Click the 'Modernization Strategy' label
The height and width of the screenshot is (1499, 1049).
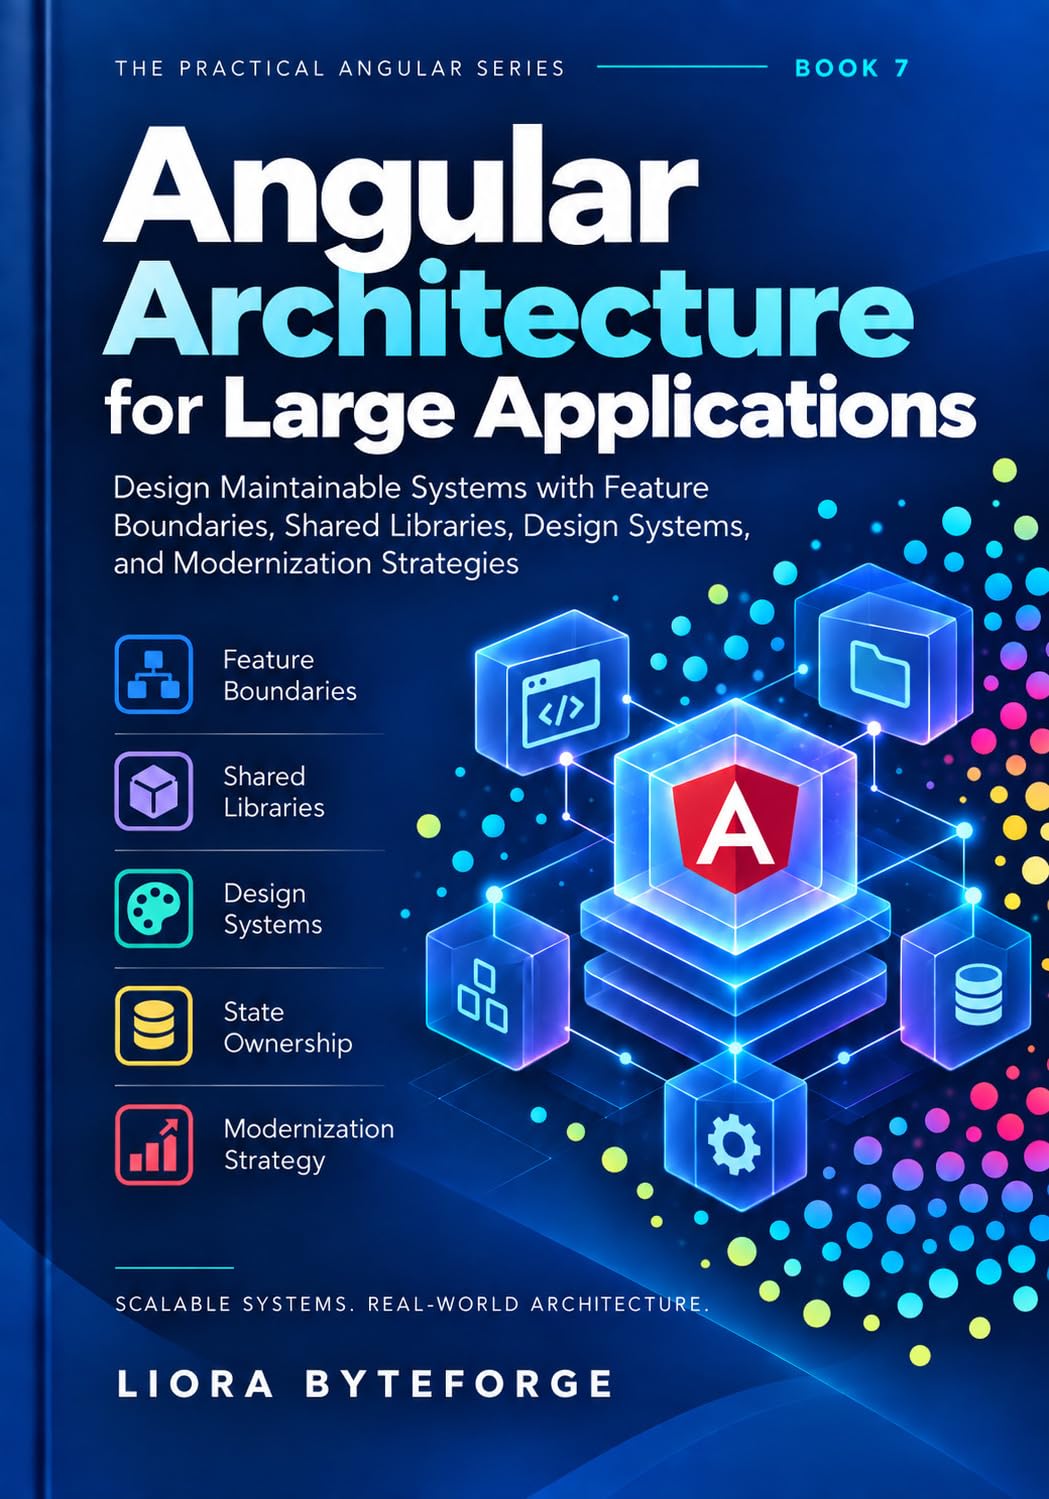pos(309,1144)
